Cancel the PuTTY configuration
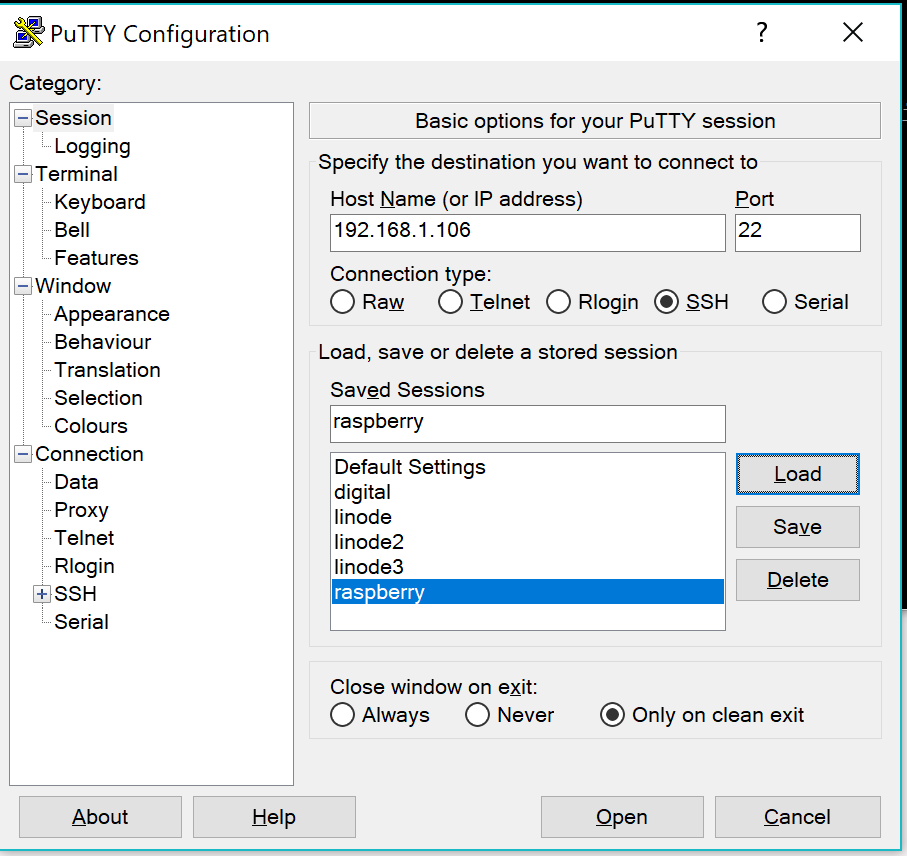Viewport: 907px width, 856px height. click(797, 817)
